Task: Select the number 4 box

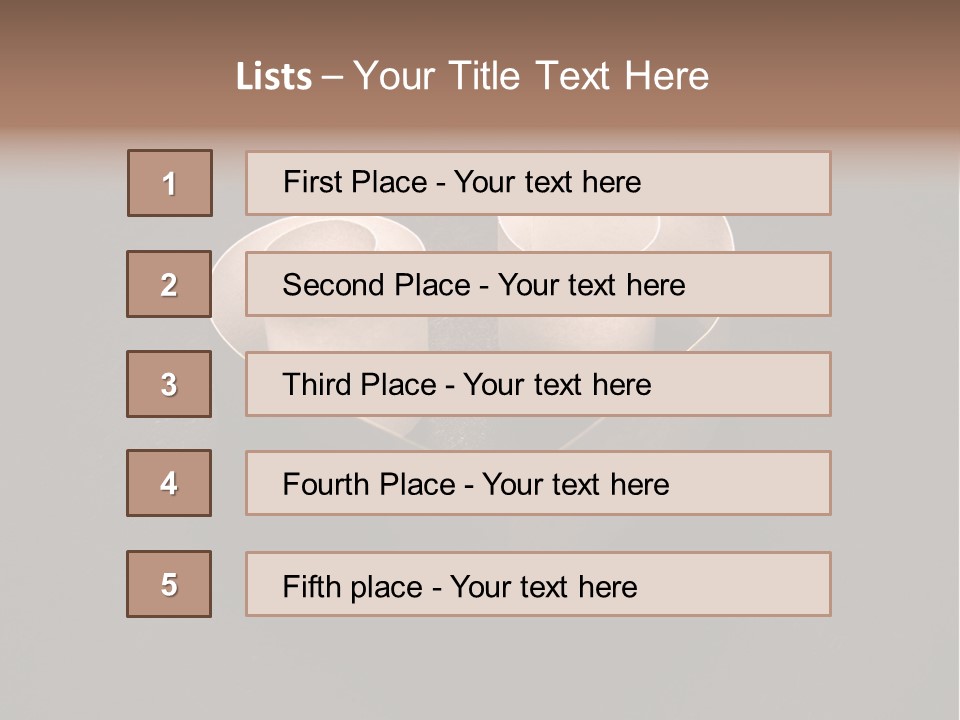Action: (169, 483)
